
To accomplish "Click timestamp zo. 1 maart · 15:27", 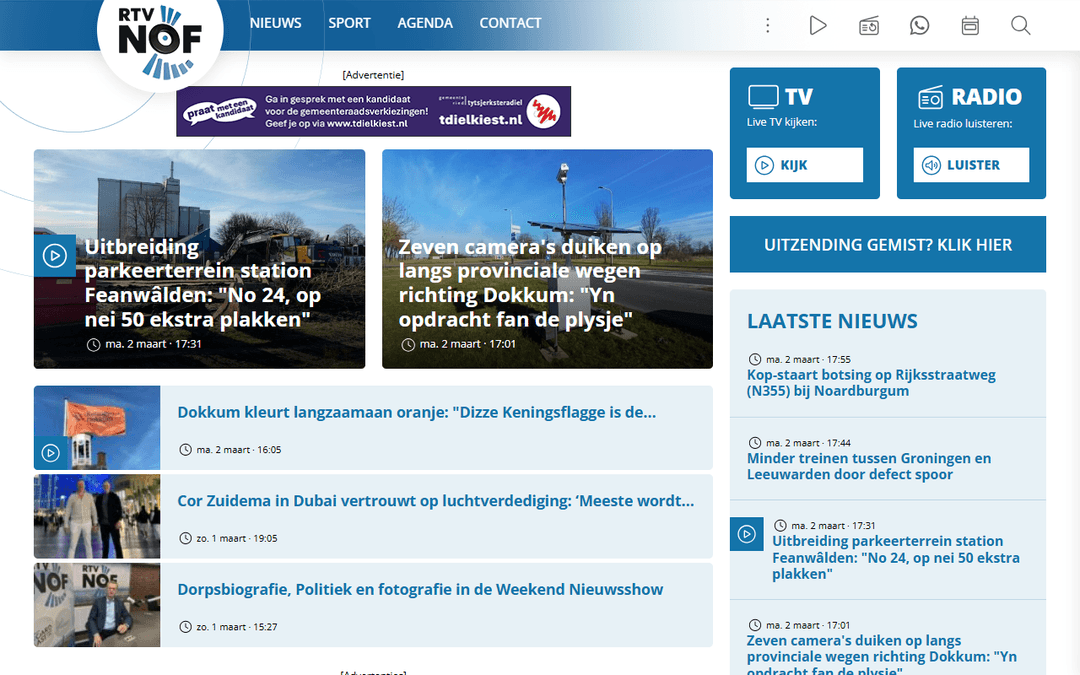I will point(237,627).
